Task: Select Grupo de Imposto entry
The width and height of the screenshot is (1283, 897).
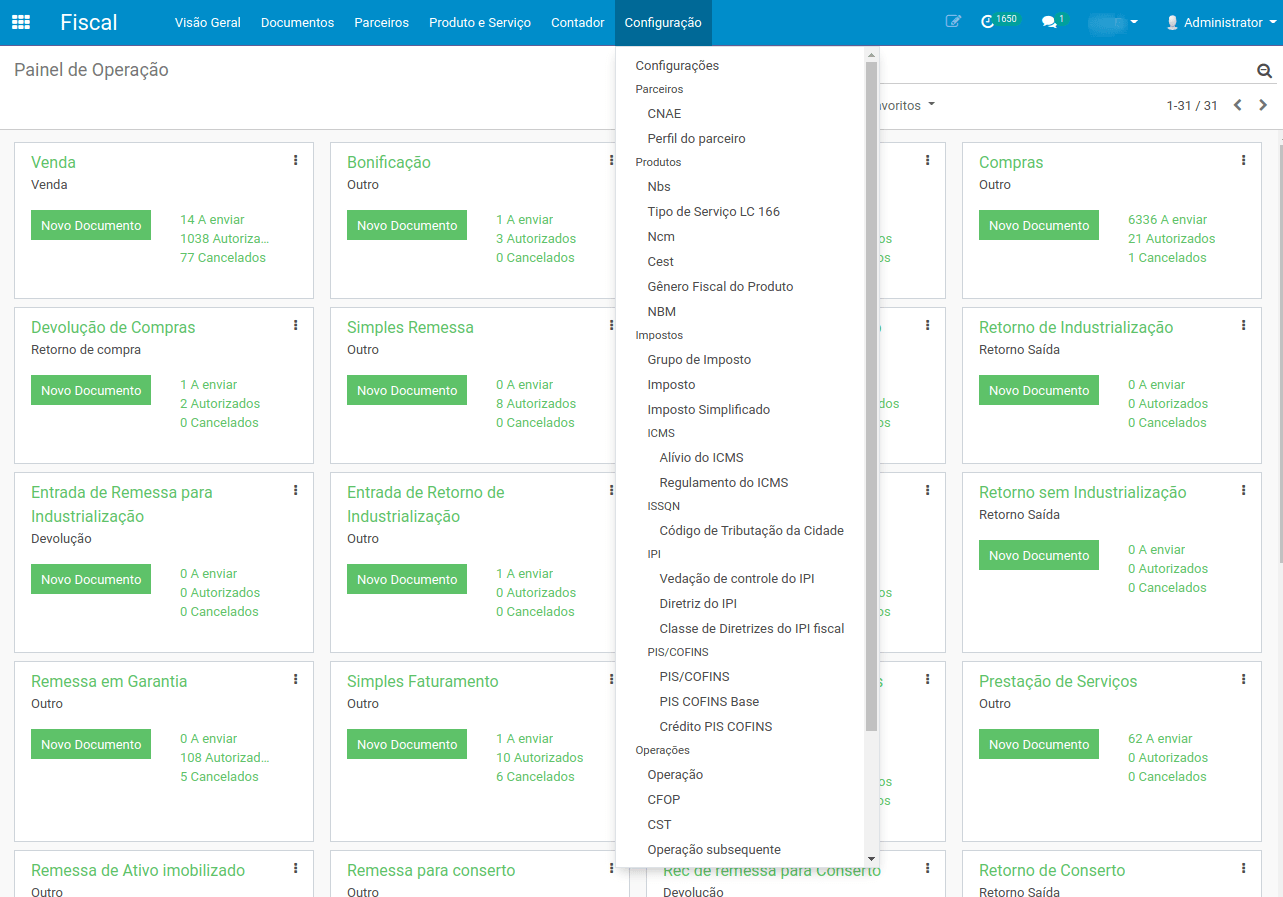Action: point(699,360)
